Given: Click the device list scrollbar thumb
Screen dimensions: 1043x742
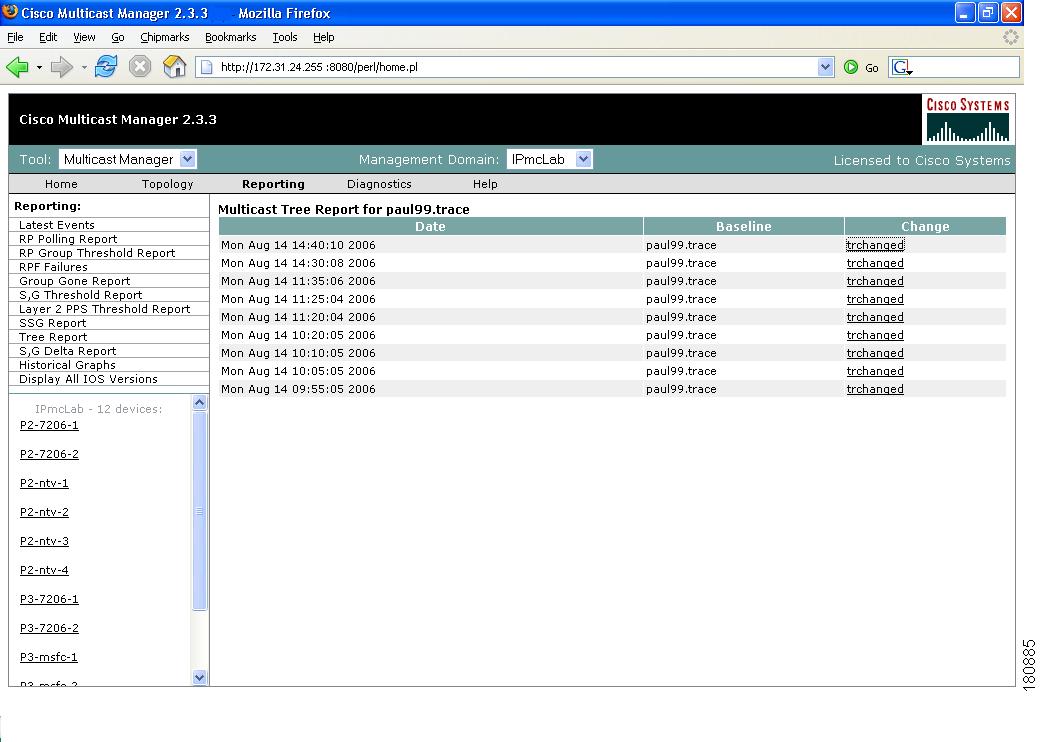Looking at the screenshot, I should pos(200,510).
